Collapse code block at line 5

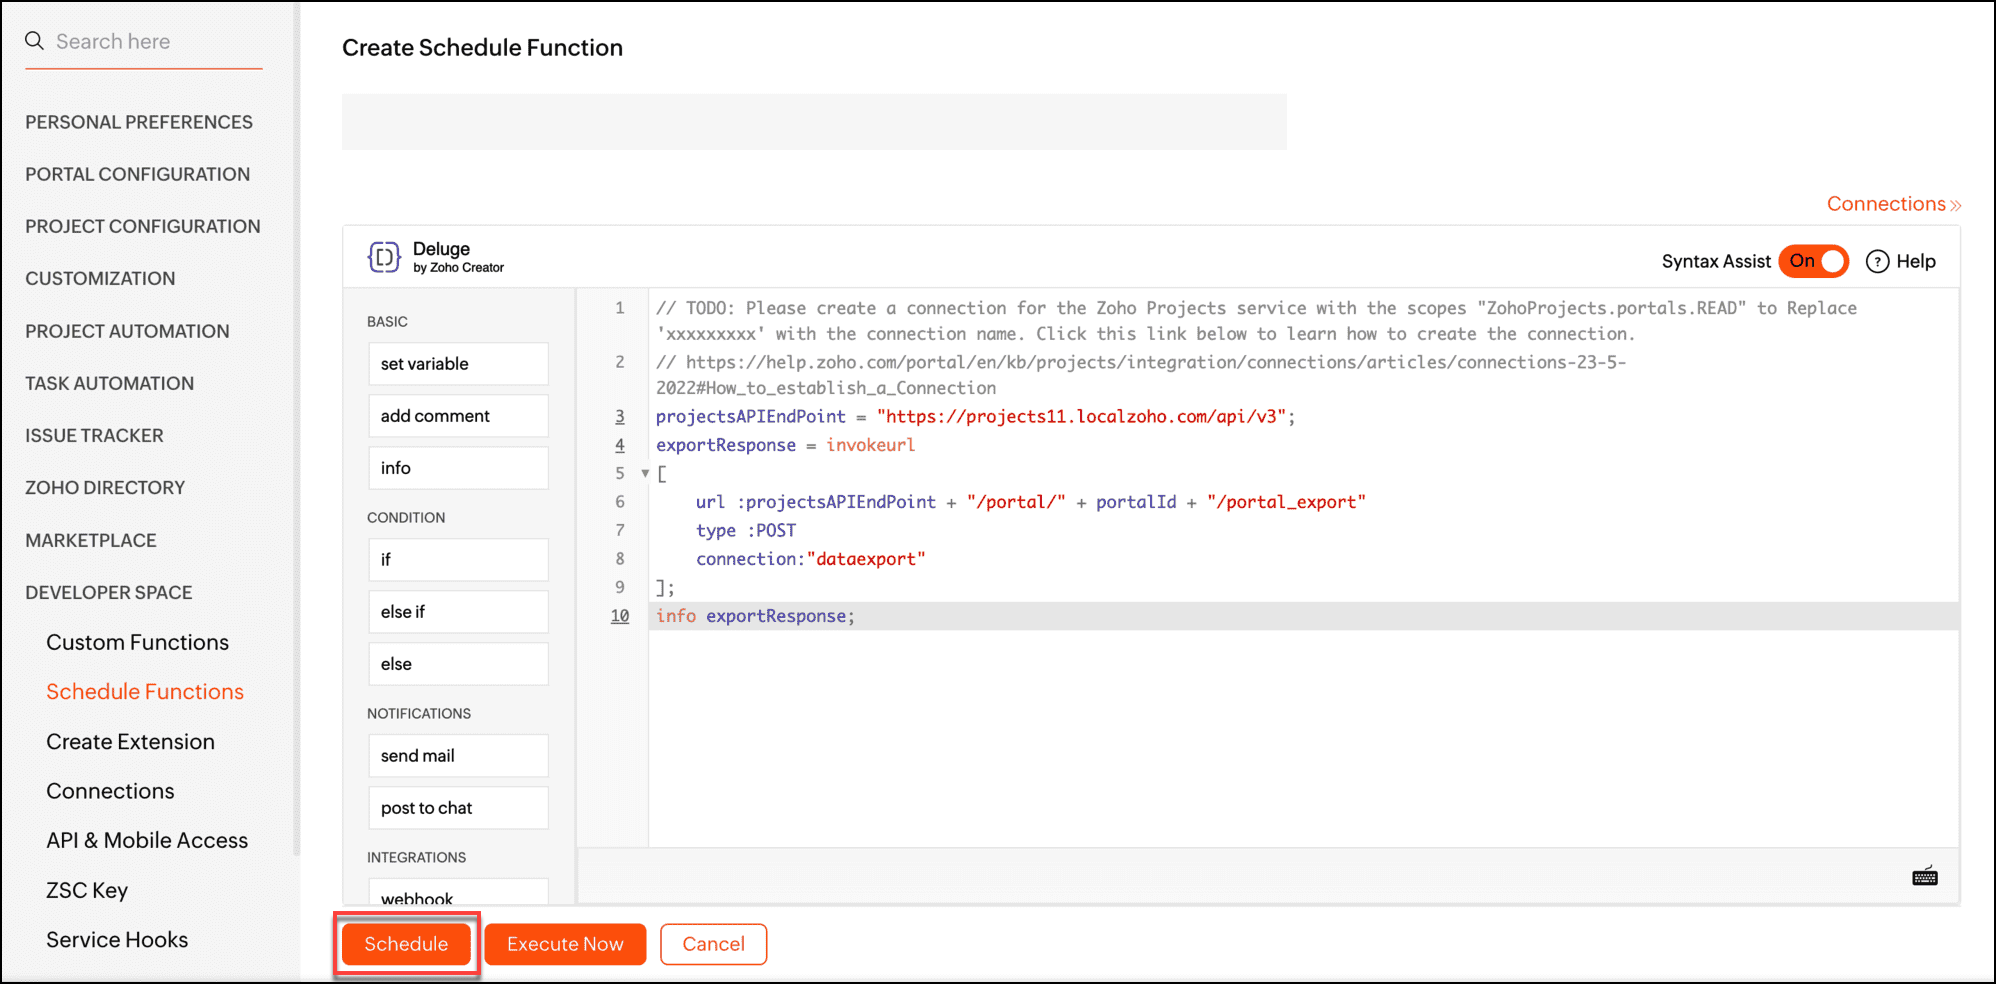pos(645,473)
